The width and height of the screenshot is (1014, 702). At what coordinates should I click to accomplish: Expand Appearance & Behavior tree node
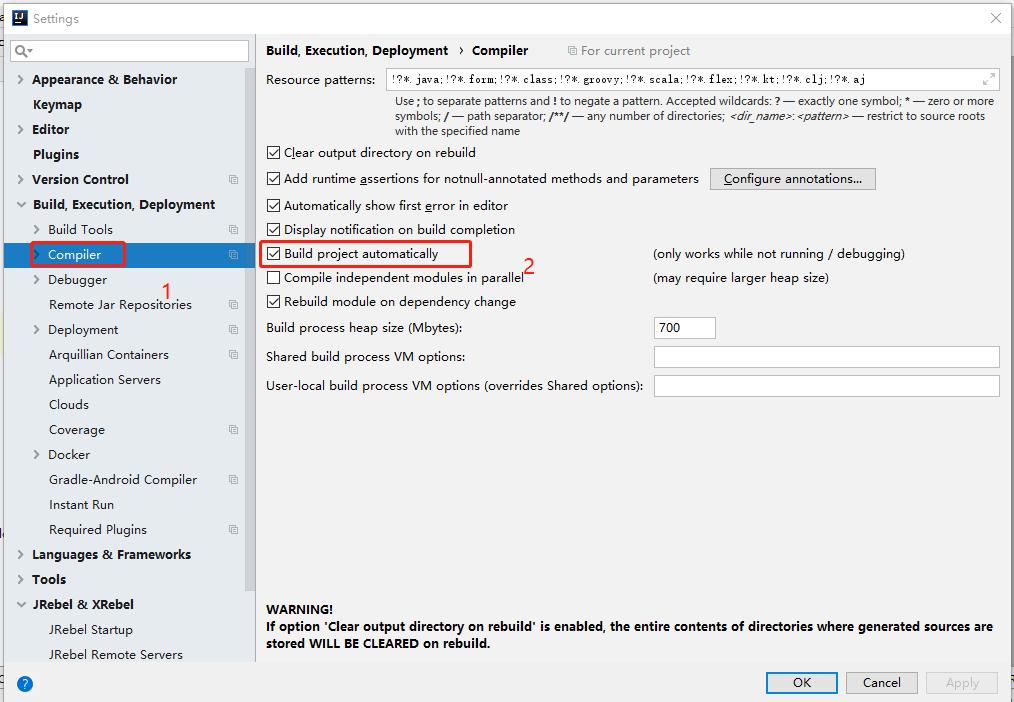click(21, 80)
